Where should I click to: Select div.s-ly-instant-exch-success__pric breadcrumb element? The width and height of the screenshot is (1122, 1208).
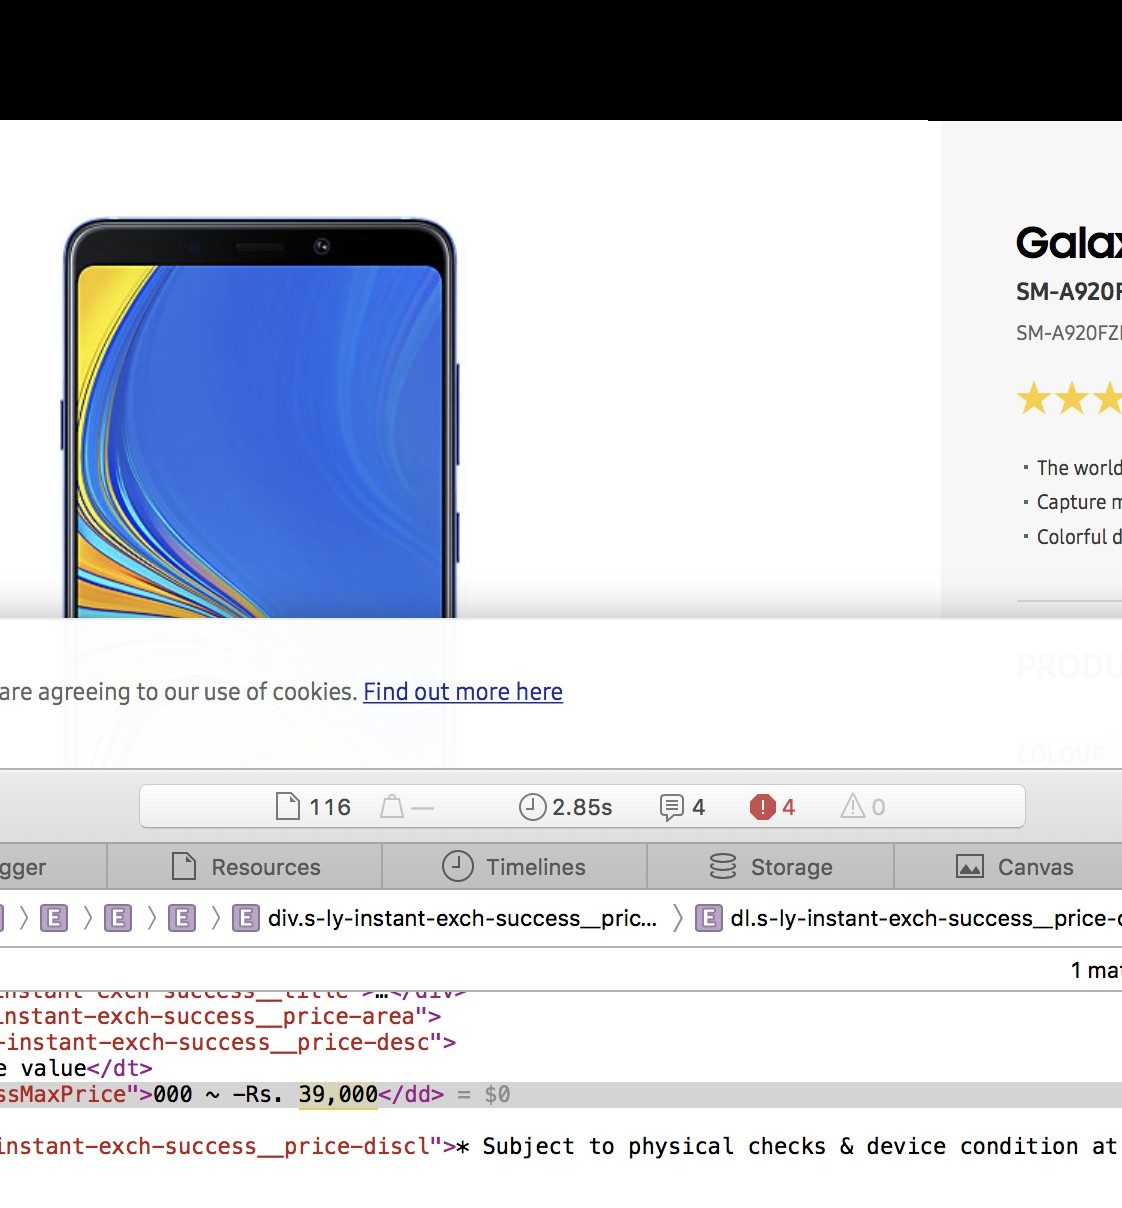[x=445, y=918]
